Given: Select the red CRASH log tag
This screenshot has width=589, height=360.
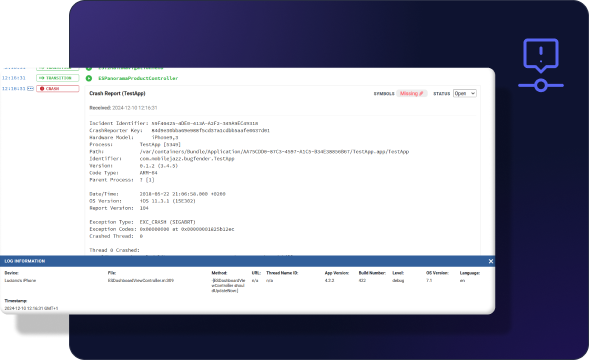Looking at the screenshot, I should click(57, 89).
